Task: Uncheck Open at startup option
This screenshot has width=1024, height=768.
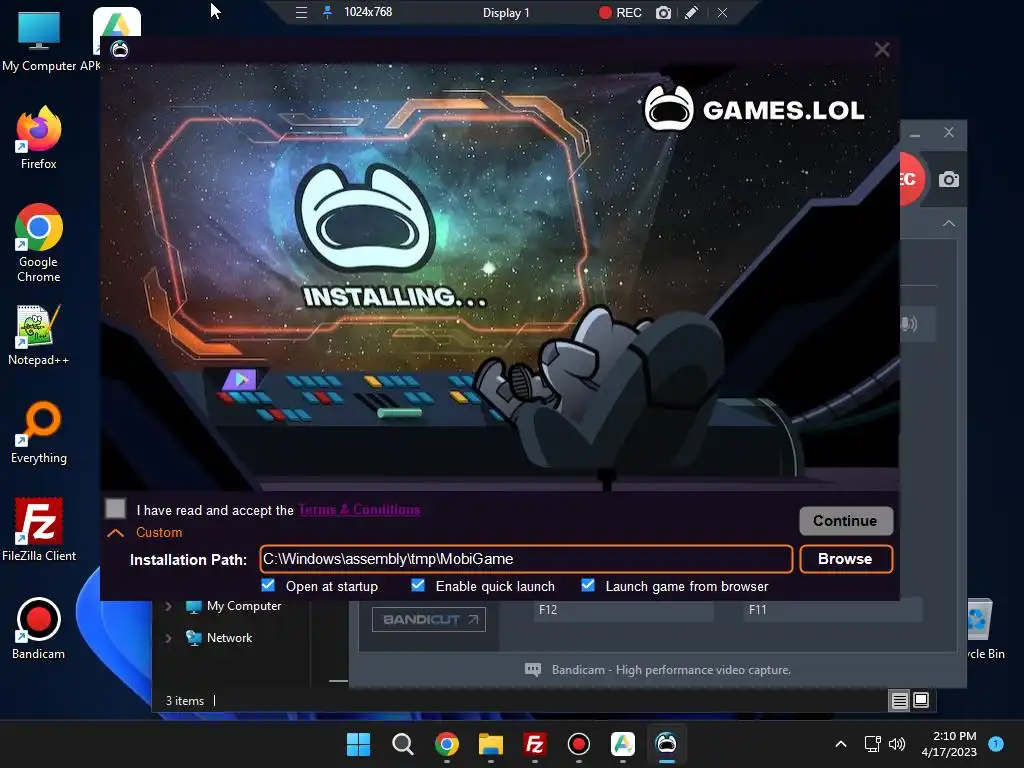Action: pyautogui.click(x=268, y=585)
